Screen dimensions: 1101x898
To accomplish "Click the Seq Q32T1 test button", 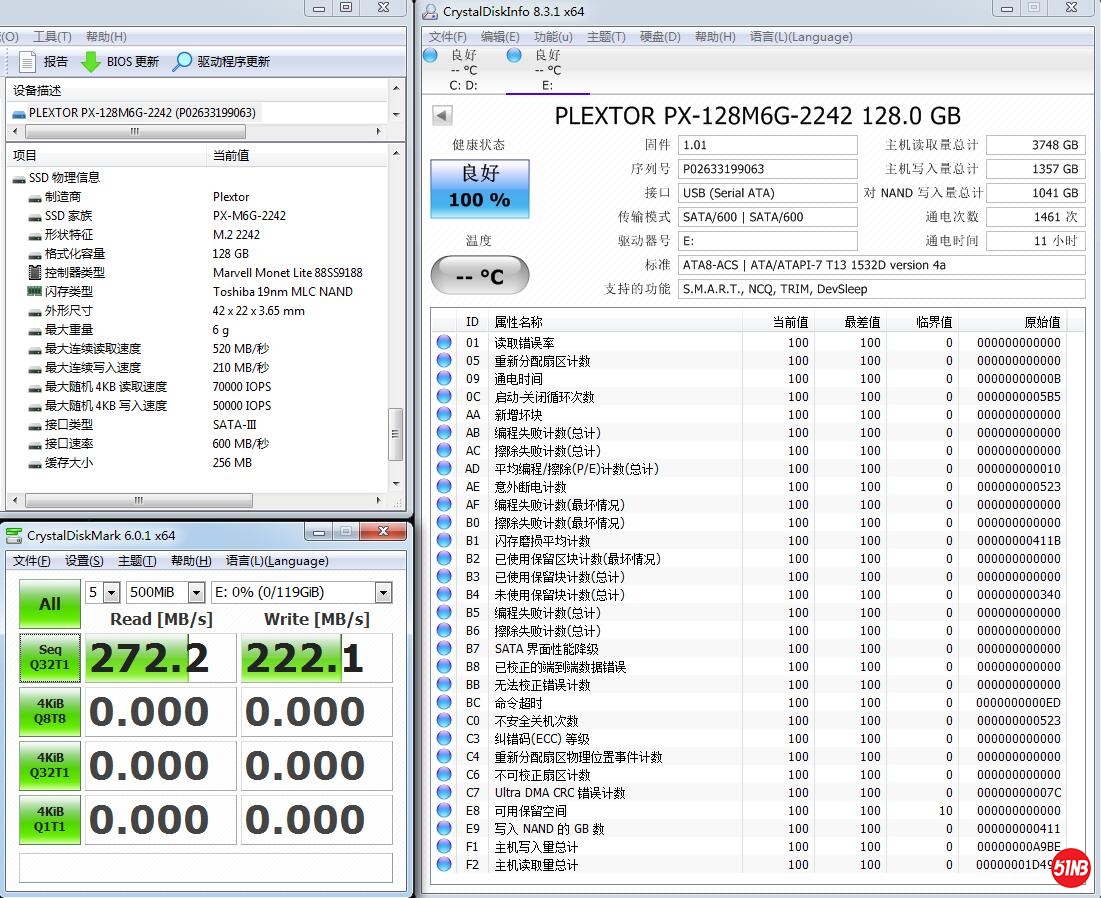I will [x=50, y=658].
